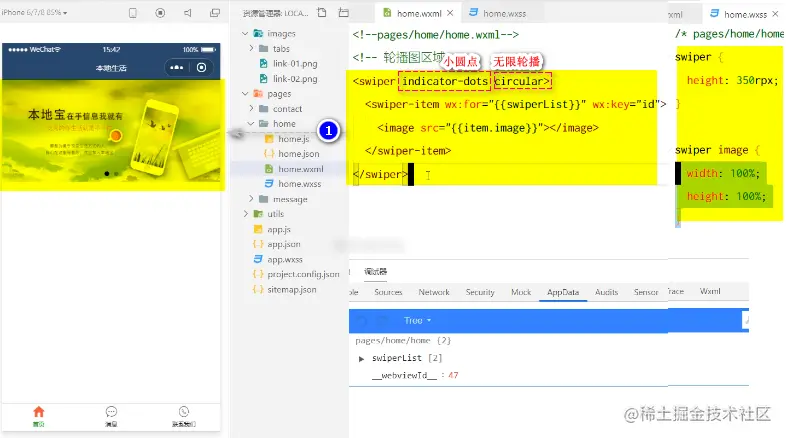Open project.config.json file
The width and height of the screenshot is (786, 438).
pos(303,274)
